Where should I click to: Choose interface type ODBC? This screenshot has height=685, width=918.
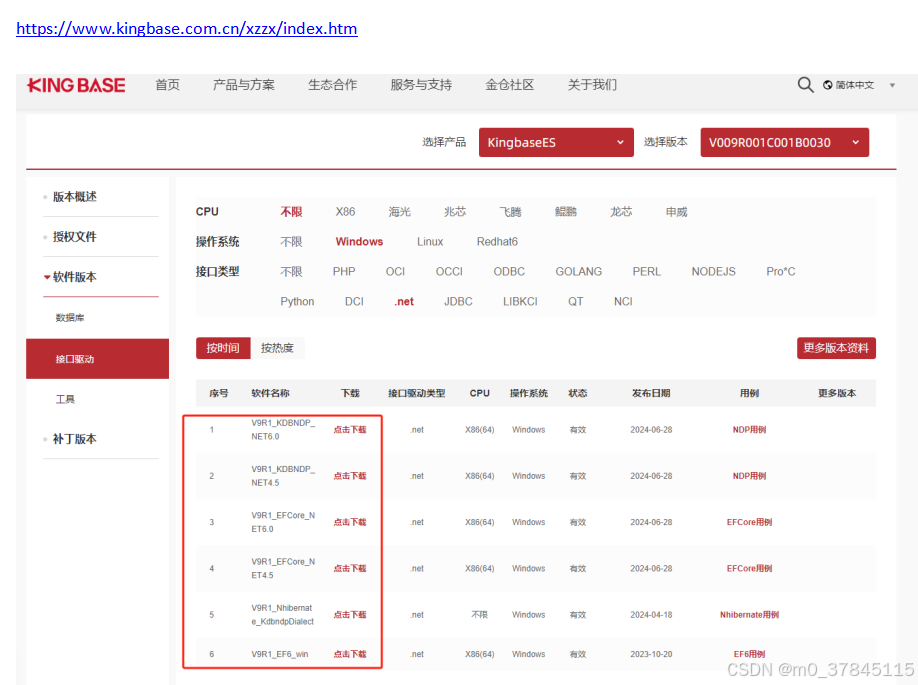click(509, 272)
